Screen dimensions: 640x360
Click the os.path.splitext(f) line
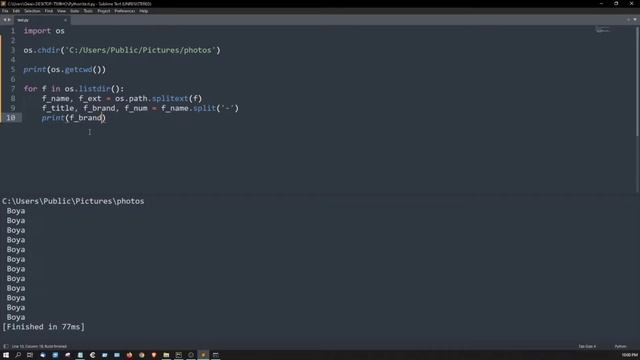pyautogui.click(x=122, y=98)
